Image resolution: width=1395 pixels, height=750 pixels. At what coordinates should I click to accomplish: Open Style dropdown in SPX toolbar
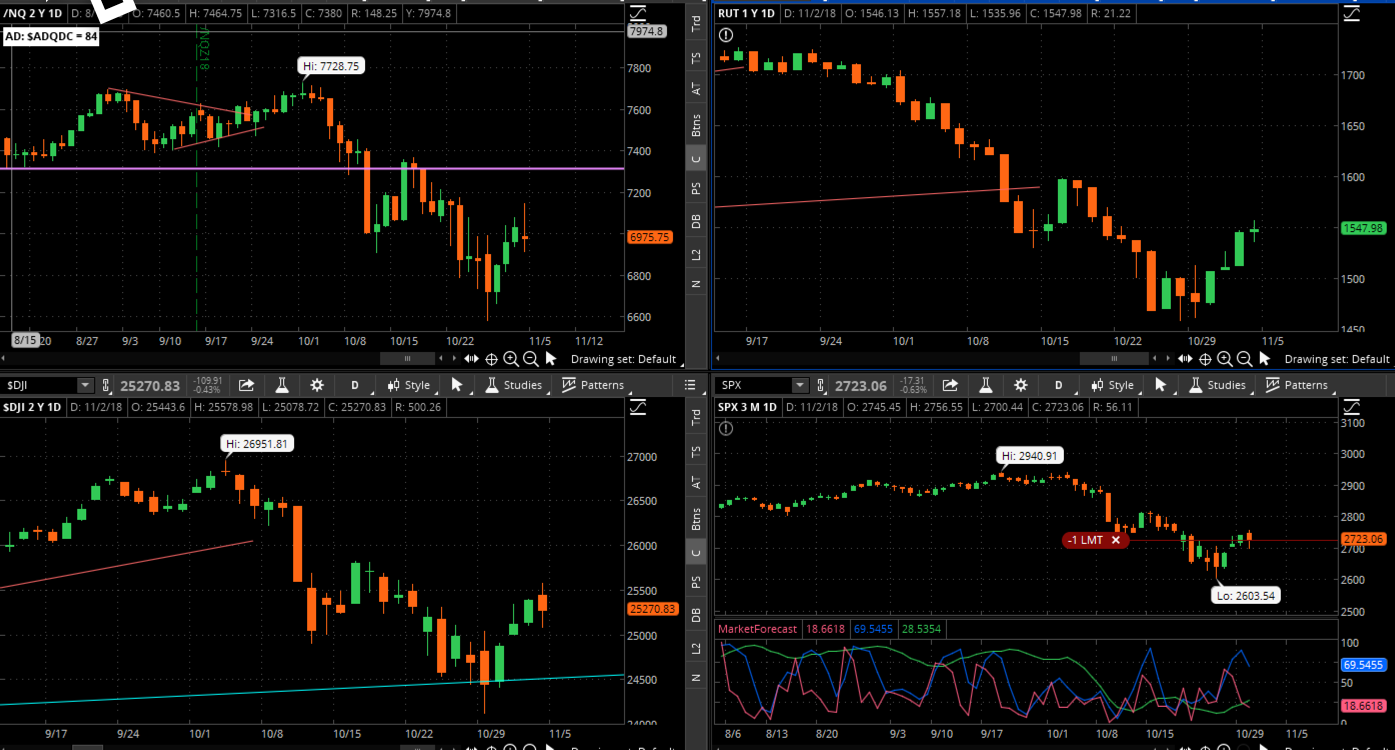pos(1114,385)
